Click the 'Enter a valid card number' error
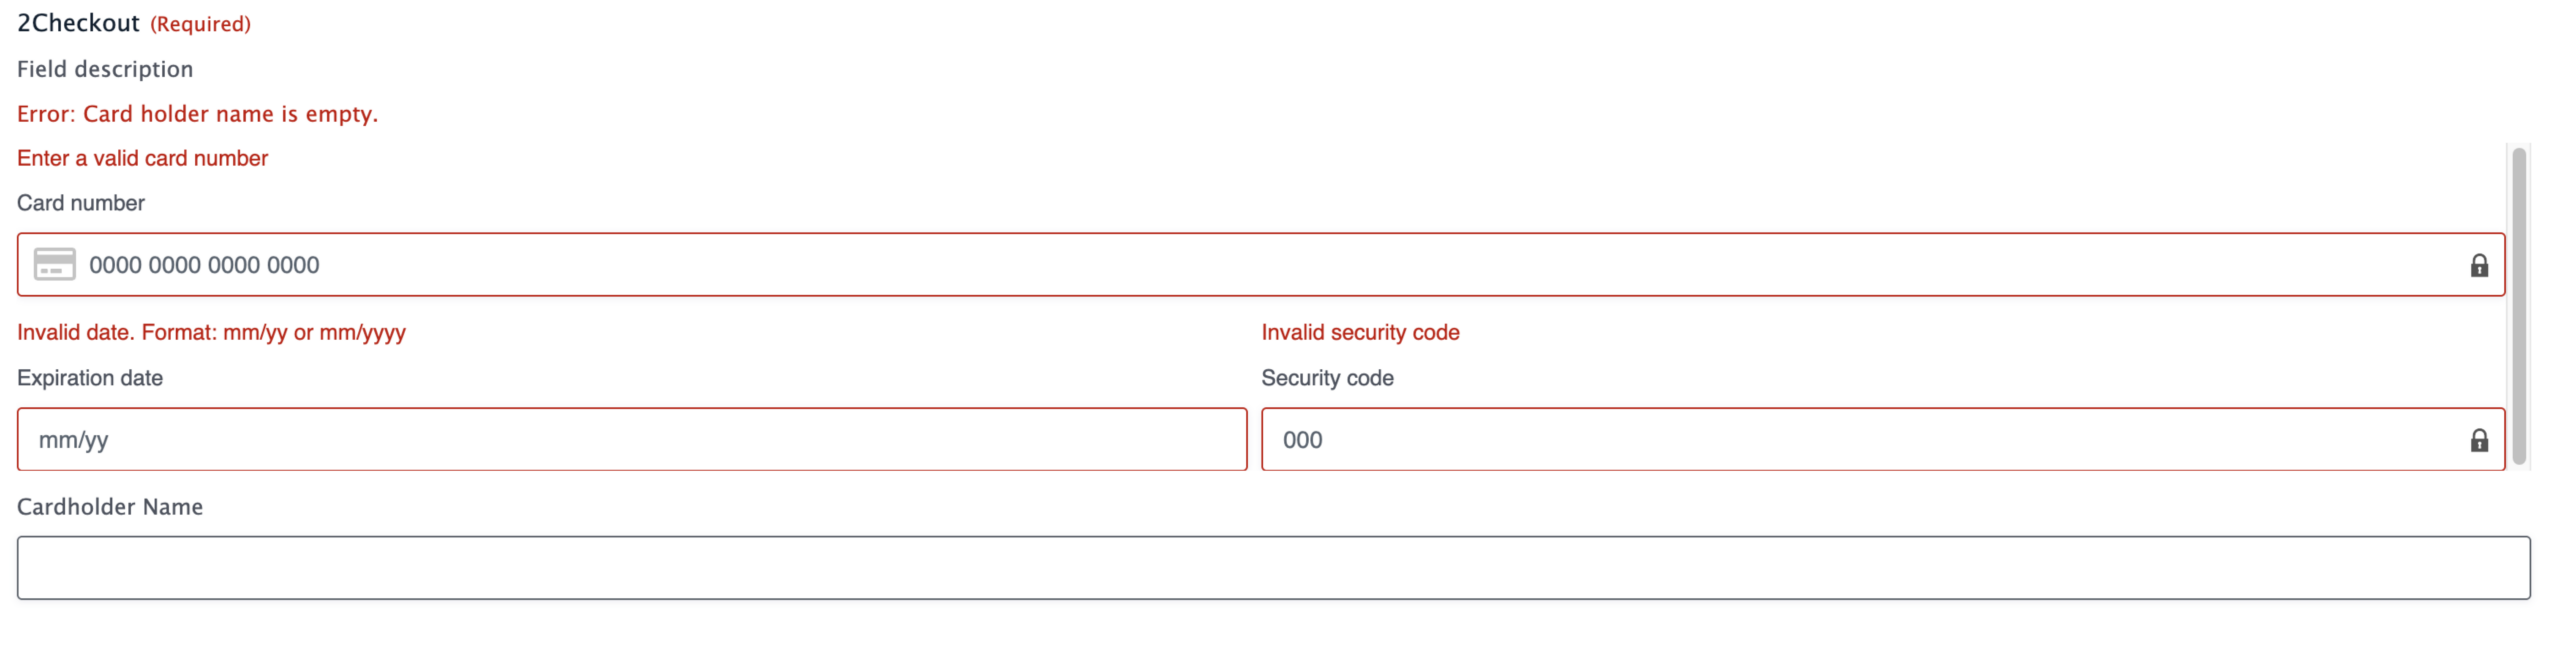 coord(142,158)
